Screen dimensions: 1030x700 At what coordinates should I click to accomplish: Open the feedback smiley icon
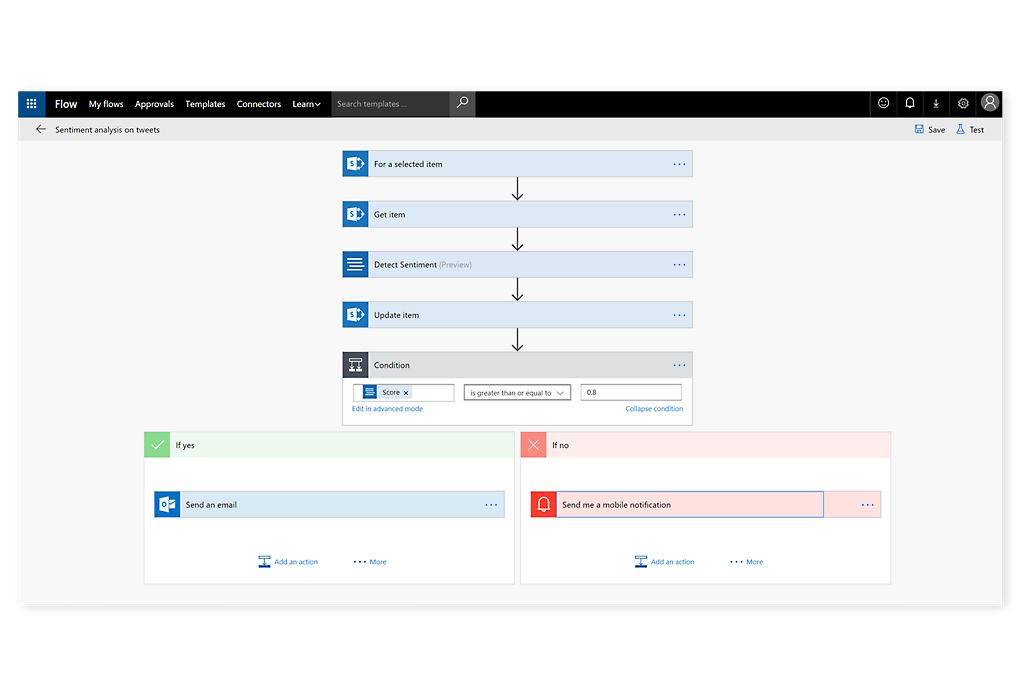[883, 103]
